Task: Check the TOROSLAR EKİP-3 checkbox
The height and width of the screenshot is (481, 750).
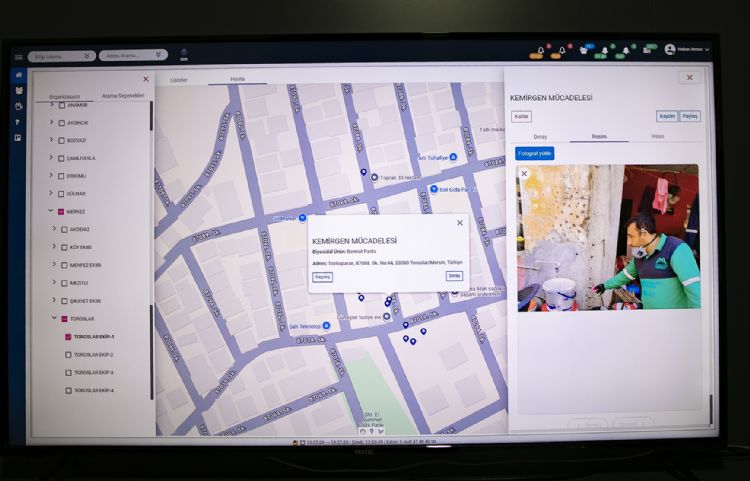Action: coord(68,372)
